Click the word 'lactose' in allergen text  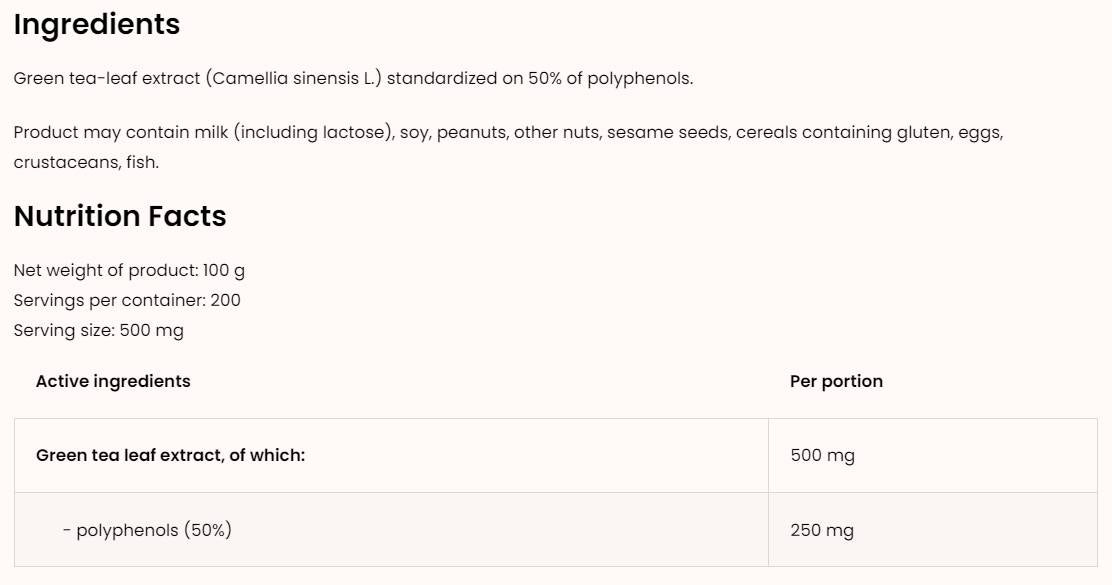354,132
